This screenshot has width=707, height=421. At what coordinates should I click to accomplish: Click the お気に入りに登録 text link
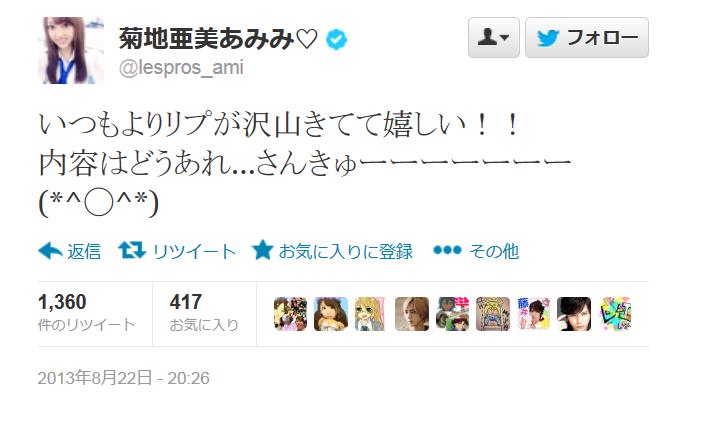pos(346,251)
